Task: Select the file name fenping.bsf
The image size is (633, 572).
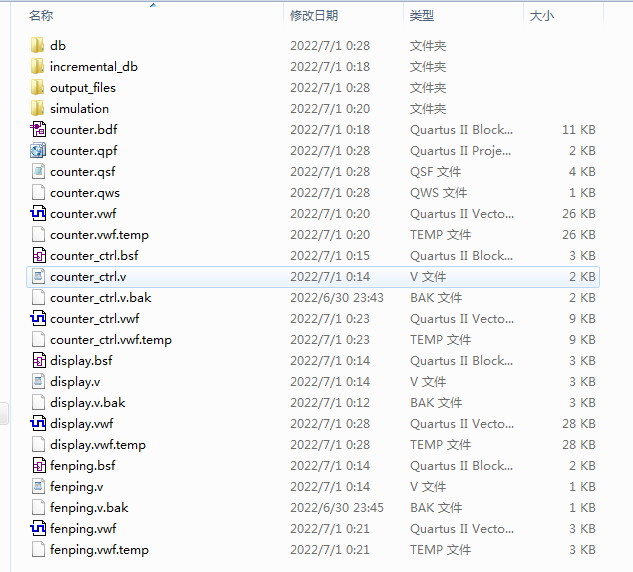Action: point(82,466)
